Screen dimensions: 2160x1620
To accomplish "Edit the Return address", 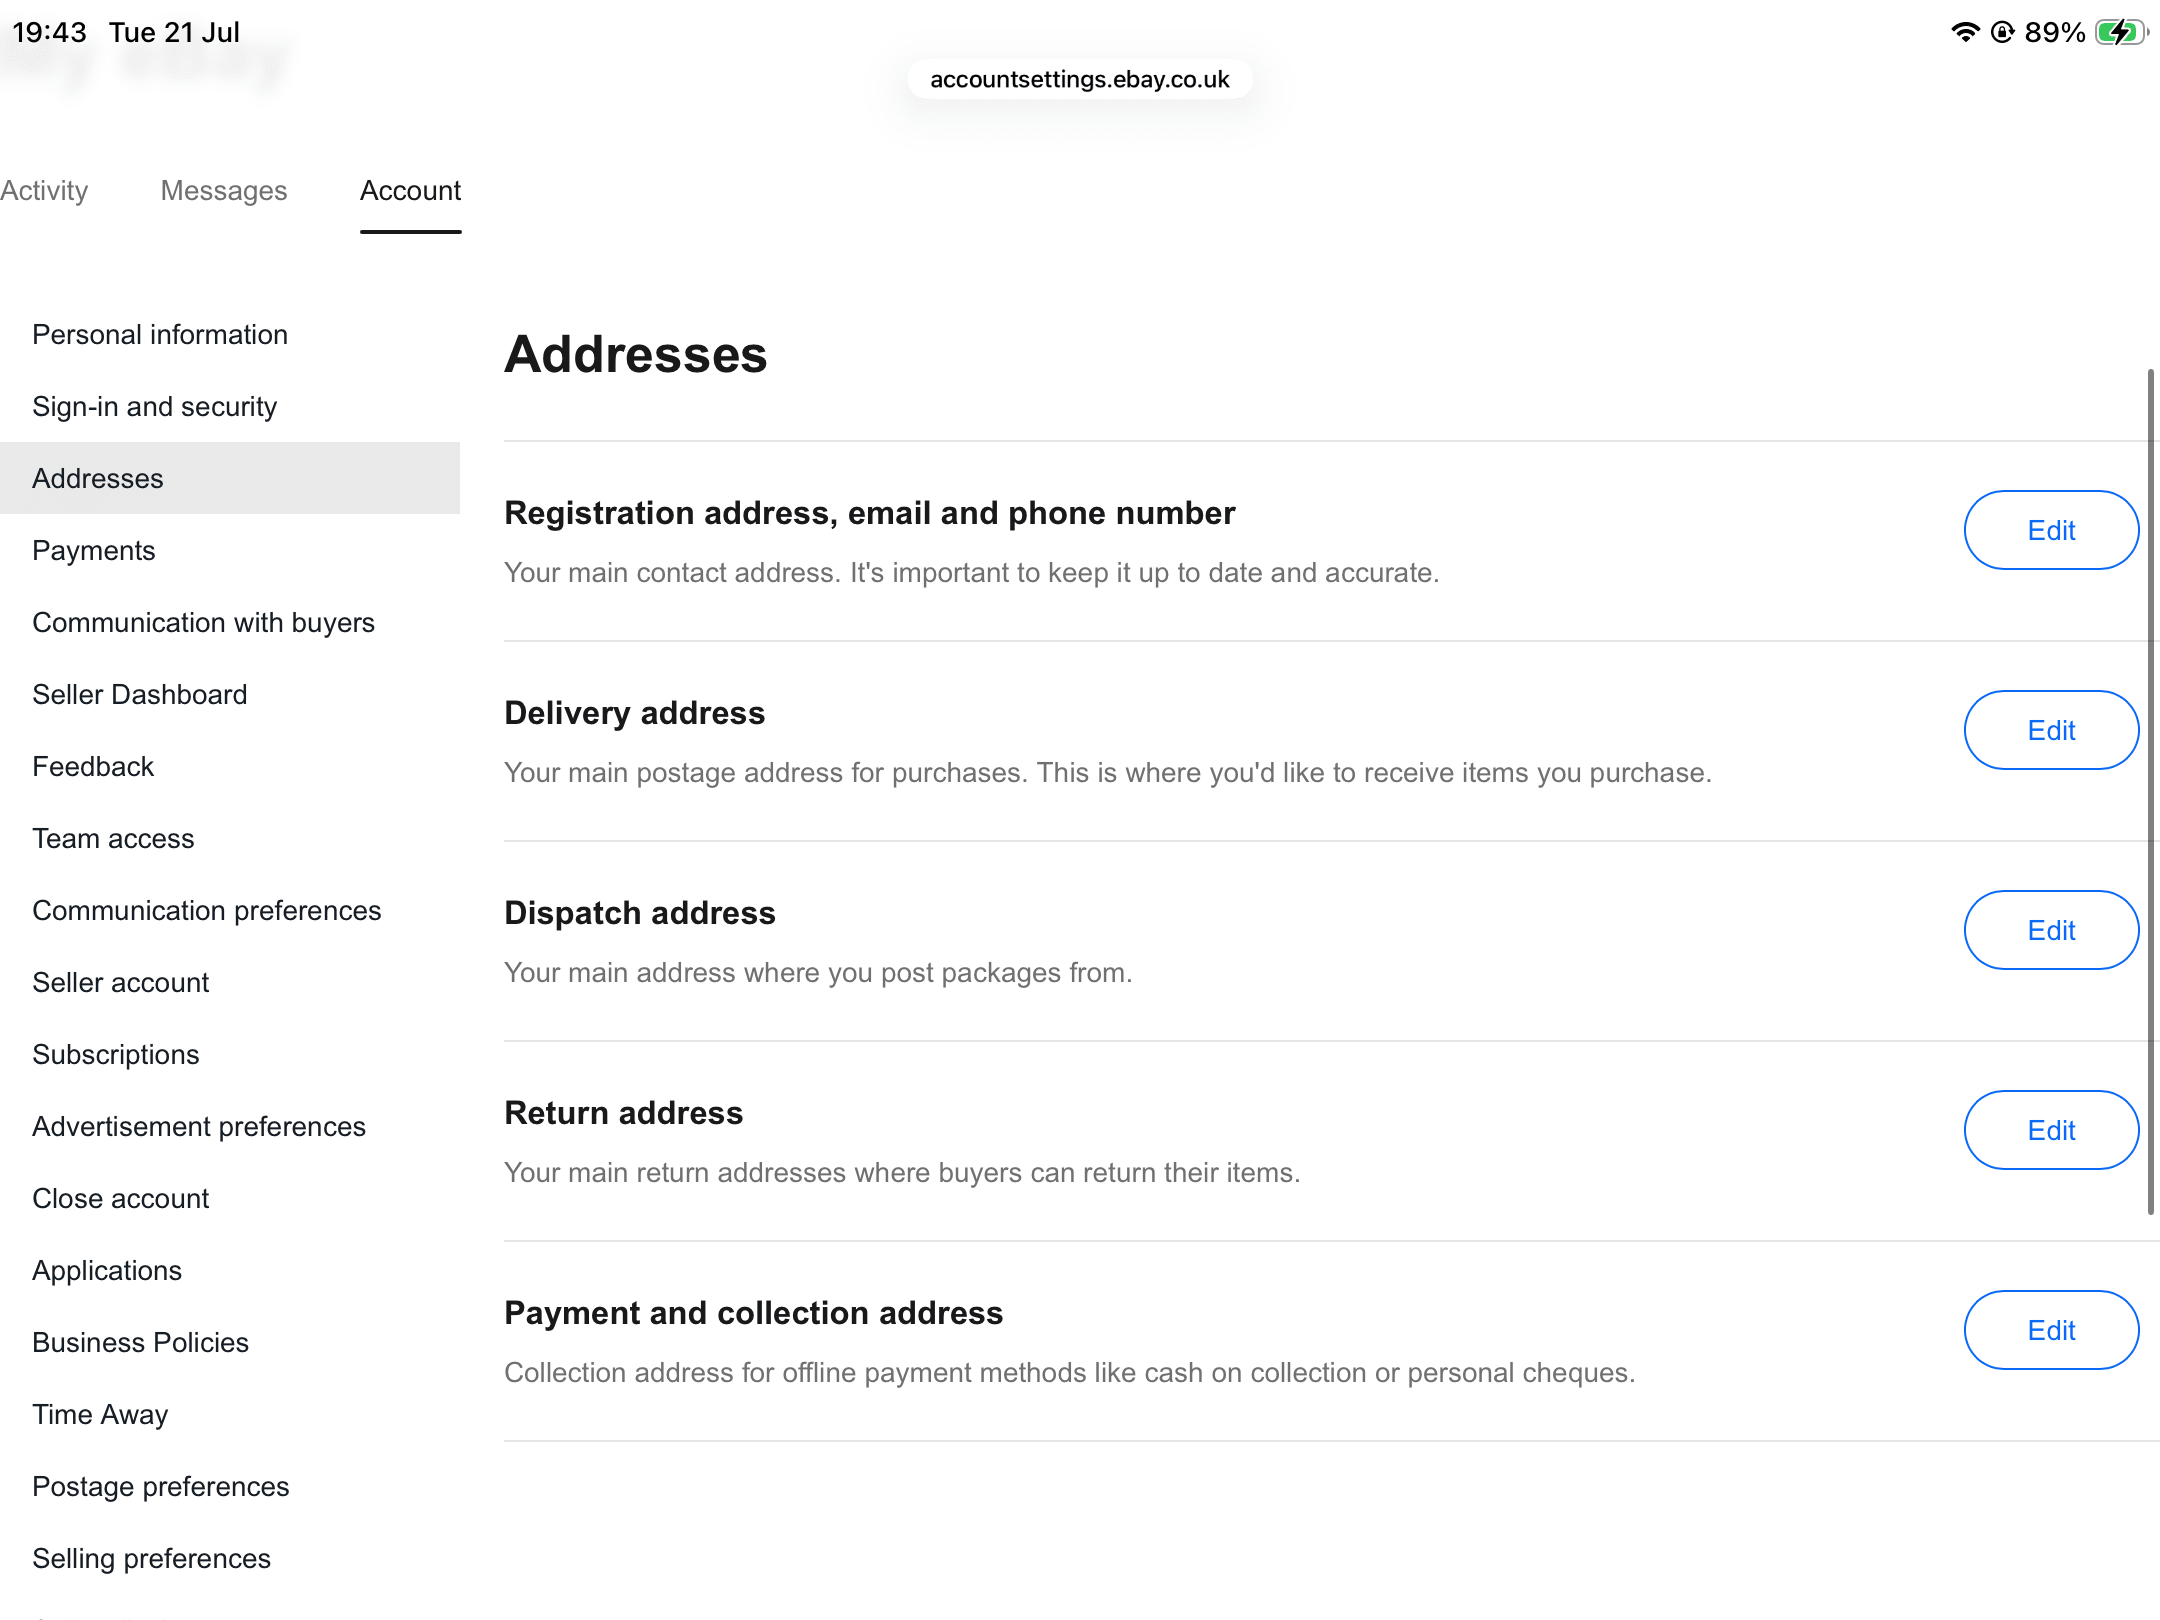I will [2051, 1130].
